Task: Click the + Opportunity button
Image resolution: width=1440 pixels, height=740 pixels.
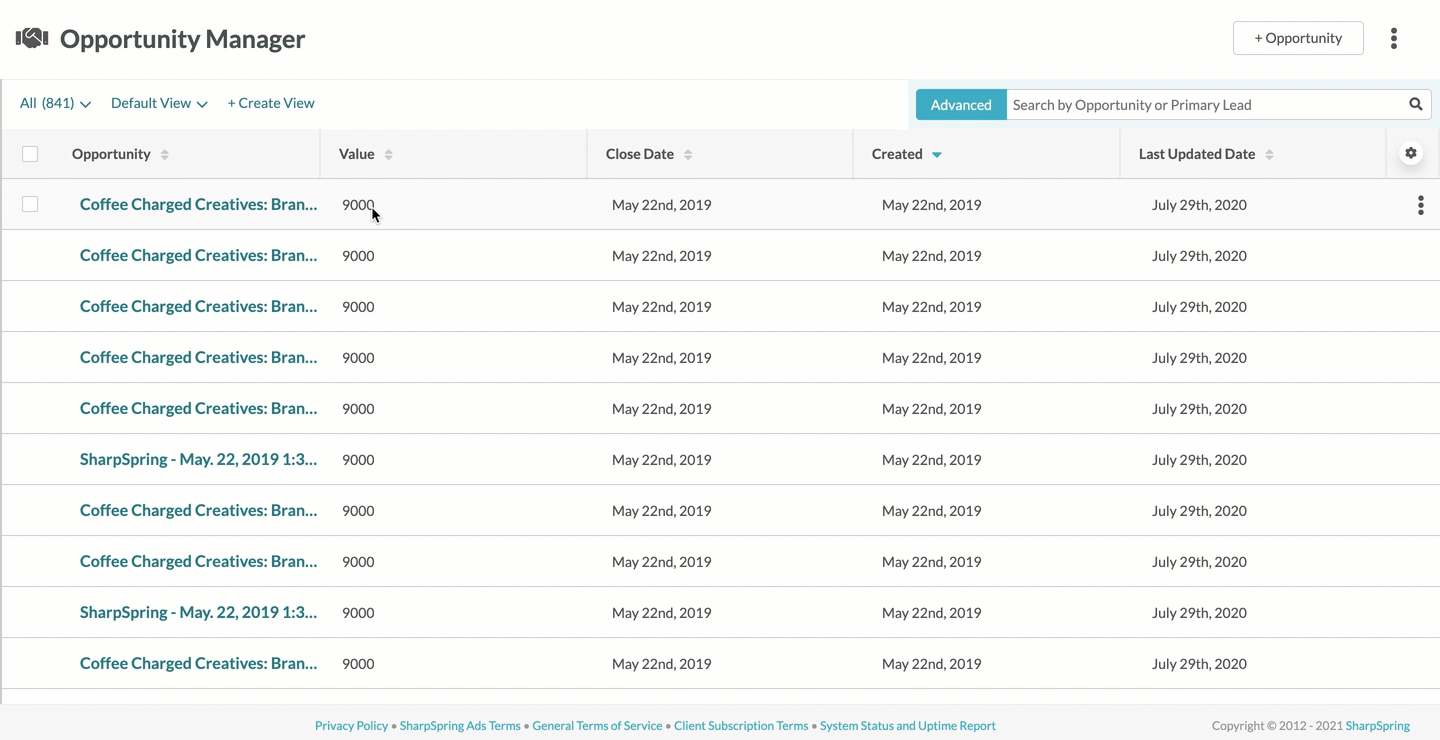Action: point(1298,38)
